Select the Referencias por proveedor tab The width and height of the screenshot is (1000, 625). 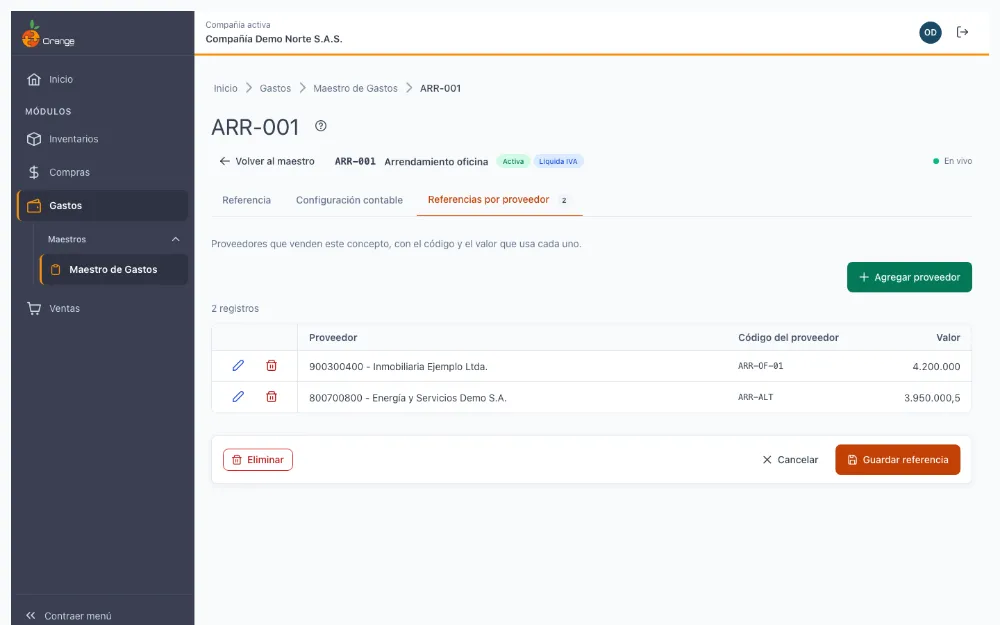[499, 200]
